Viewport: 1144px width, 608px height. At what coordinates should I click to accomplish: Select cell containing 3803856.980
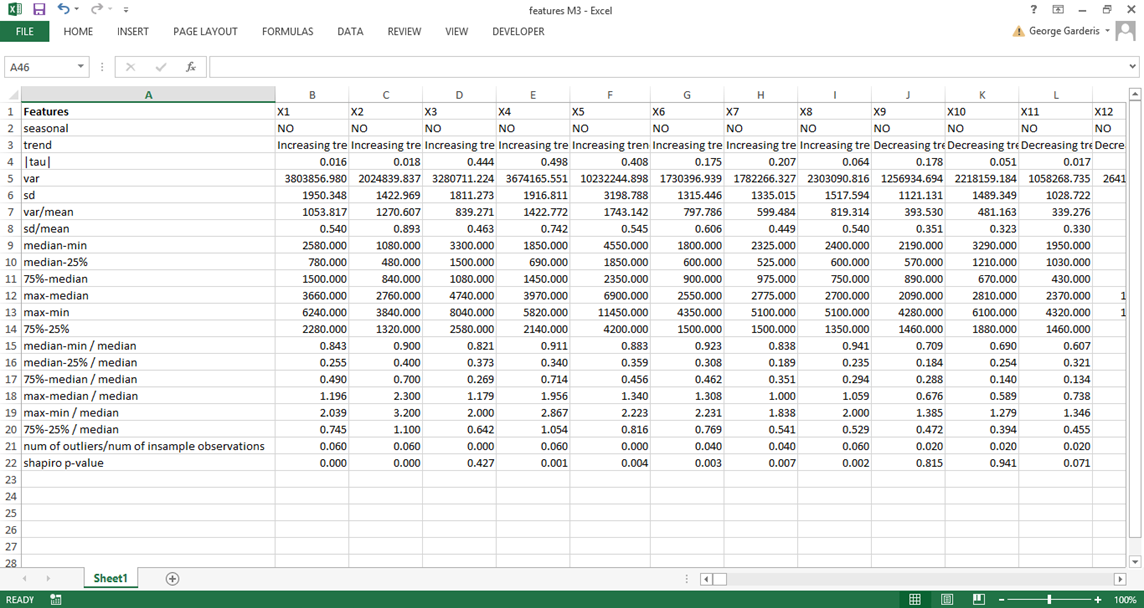pos(312,179)
